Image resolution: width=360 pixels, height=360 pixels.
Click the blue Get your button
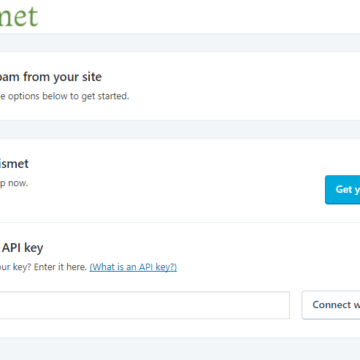coord(343,189)
